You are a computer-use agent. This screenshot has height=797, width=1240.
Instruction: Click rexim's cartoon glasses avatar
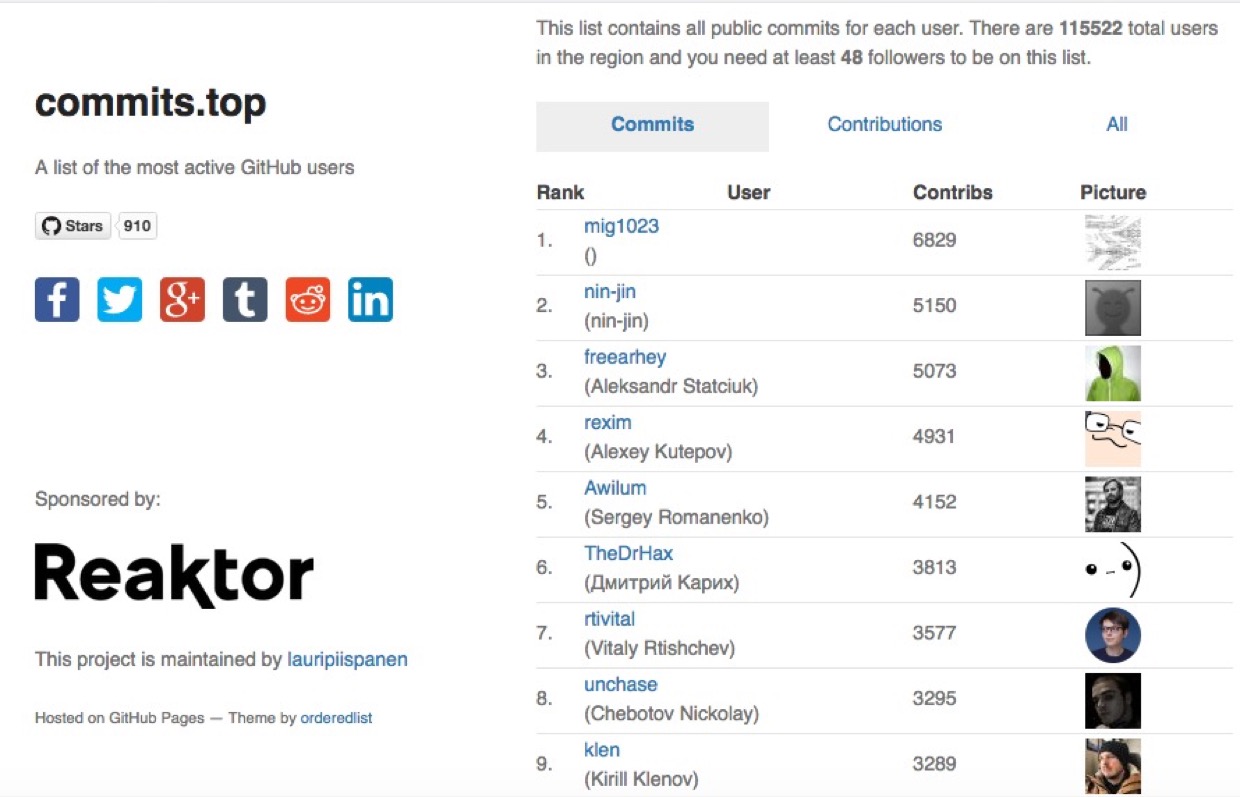coord(1113,438)
